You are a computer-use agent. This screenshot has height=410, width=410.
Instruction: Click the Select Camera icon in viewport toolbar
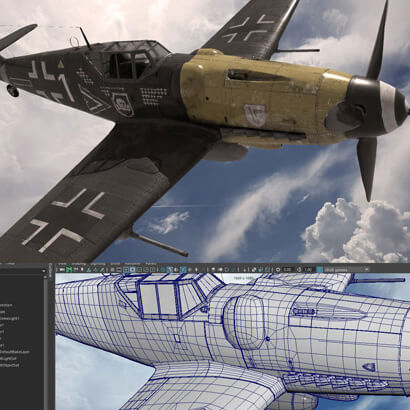[x=62, y=269]
